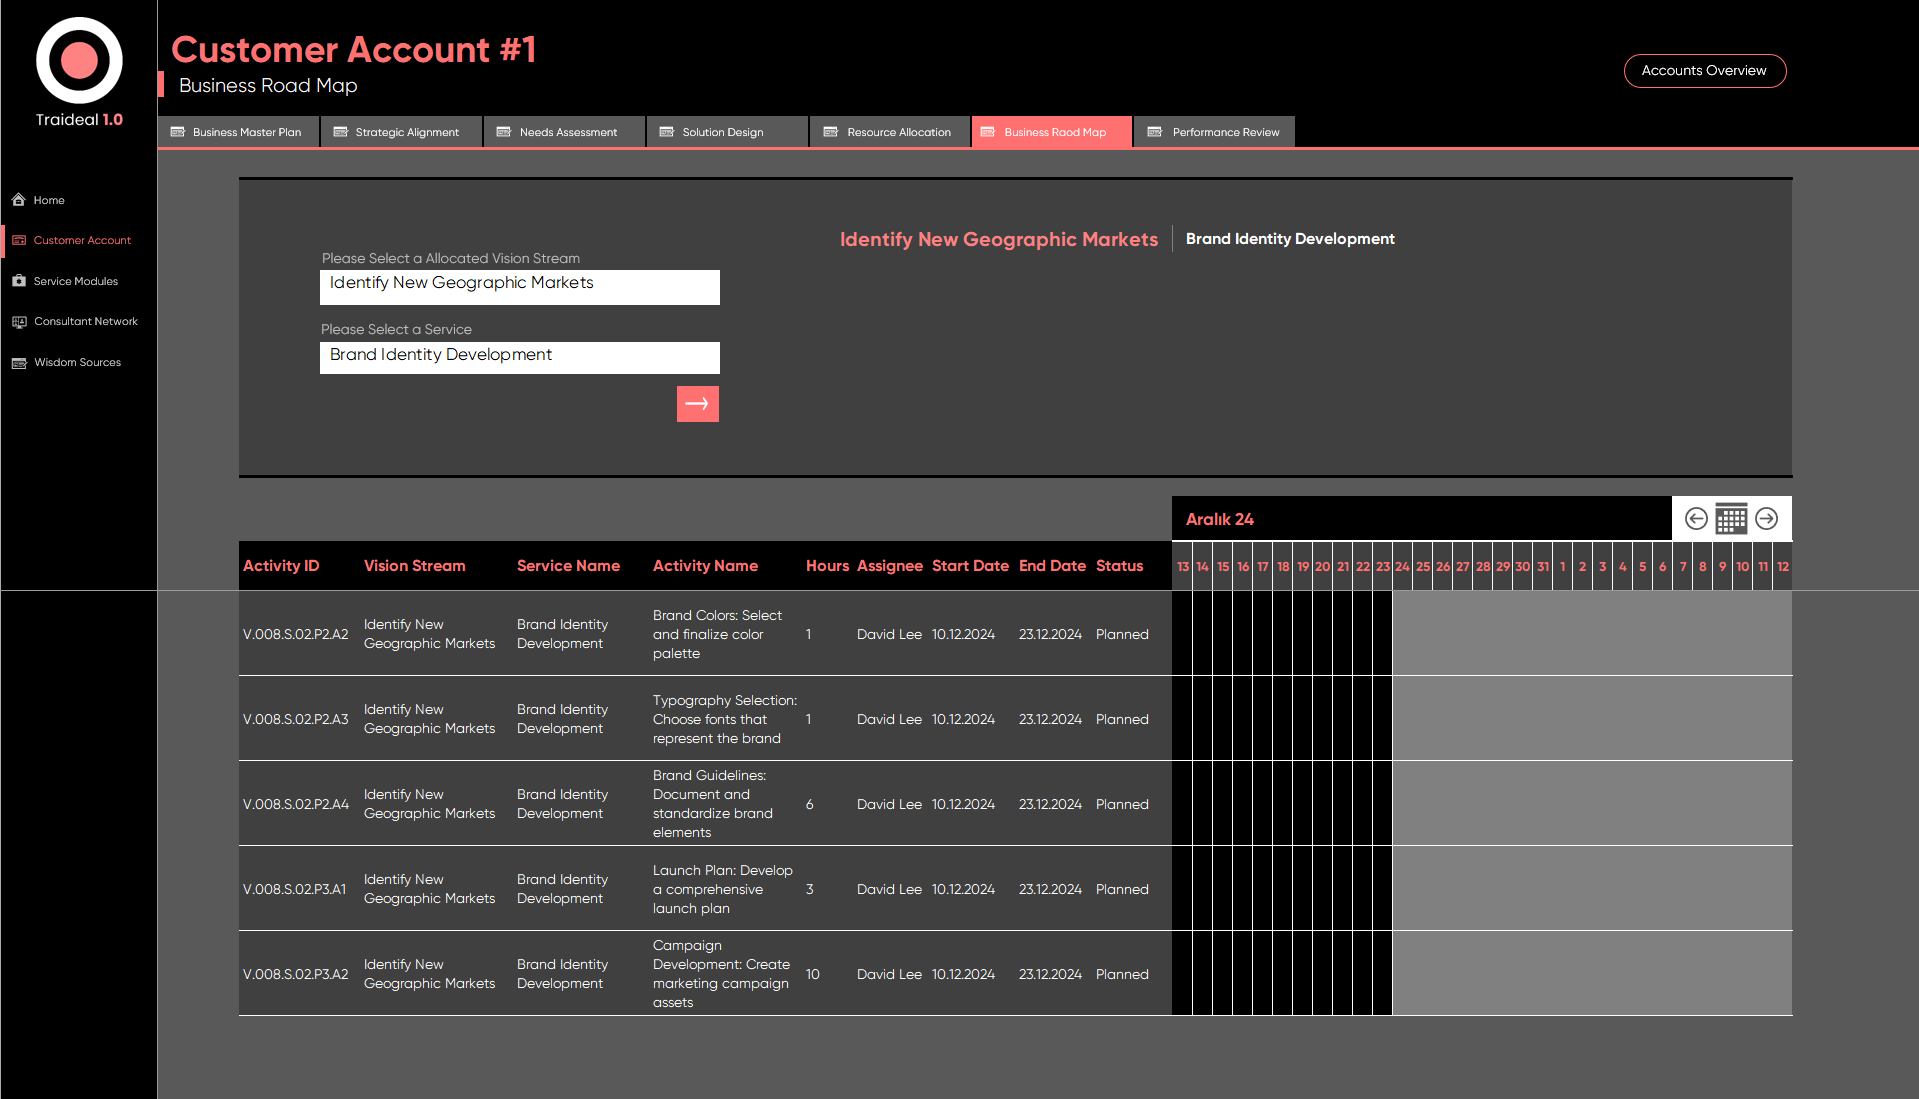
Task: Click the Accounts Overview button
Action: (x=1704, y=70)
